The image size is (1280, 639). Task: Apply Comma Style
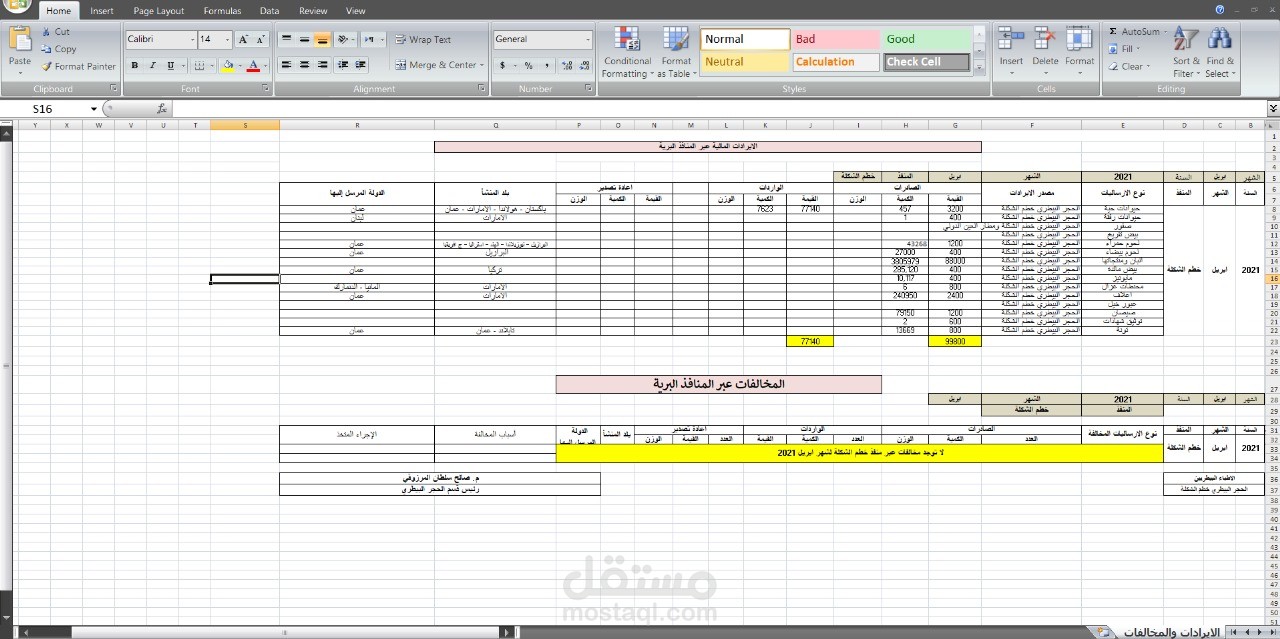[x=546, y=66]
